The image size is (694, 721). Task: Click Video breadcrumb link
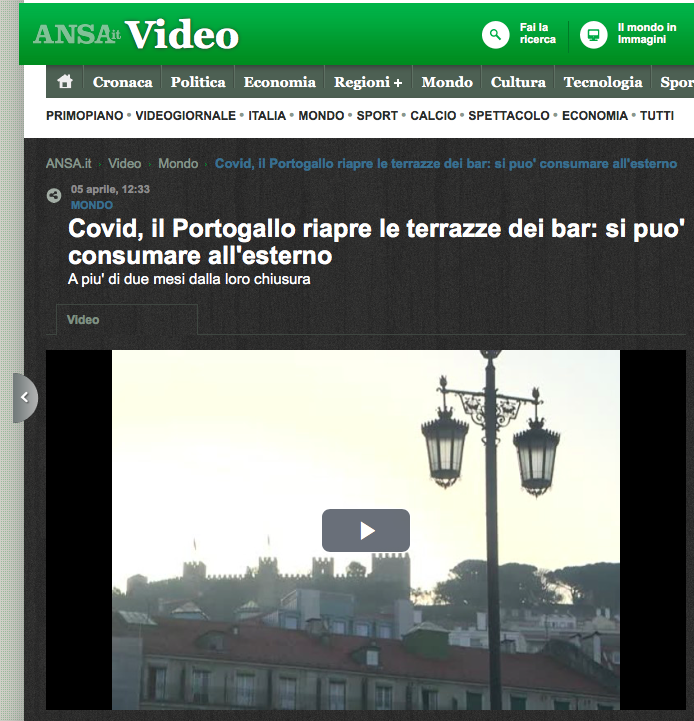click(x=125, y=164)
